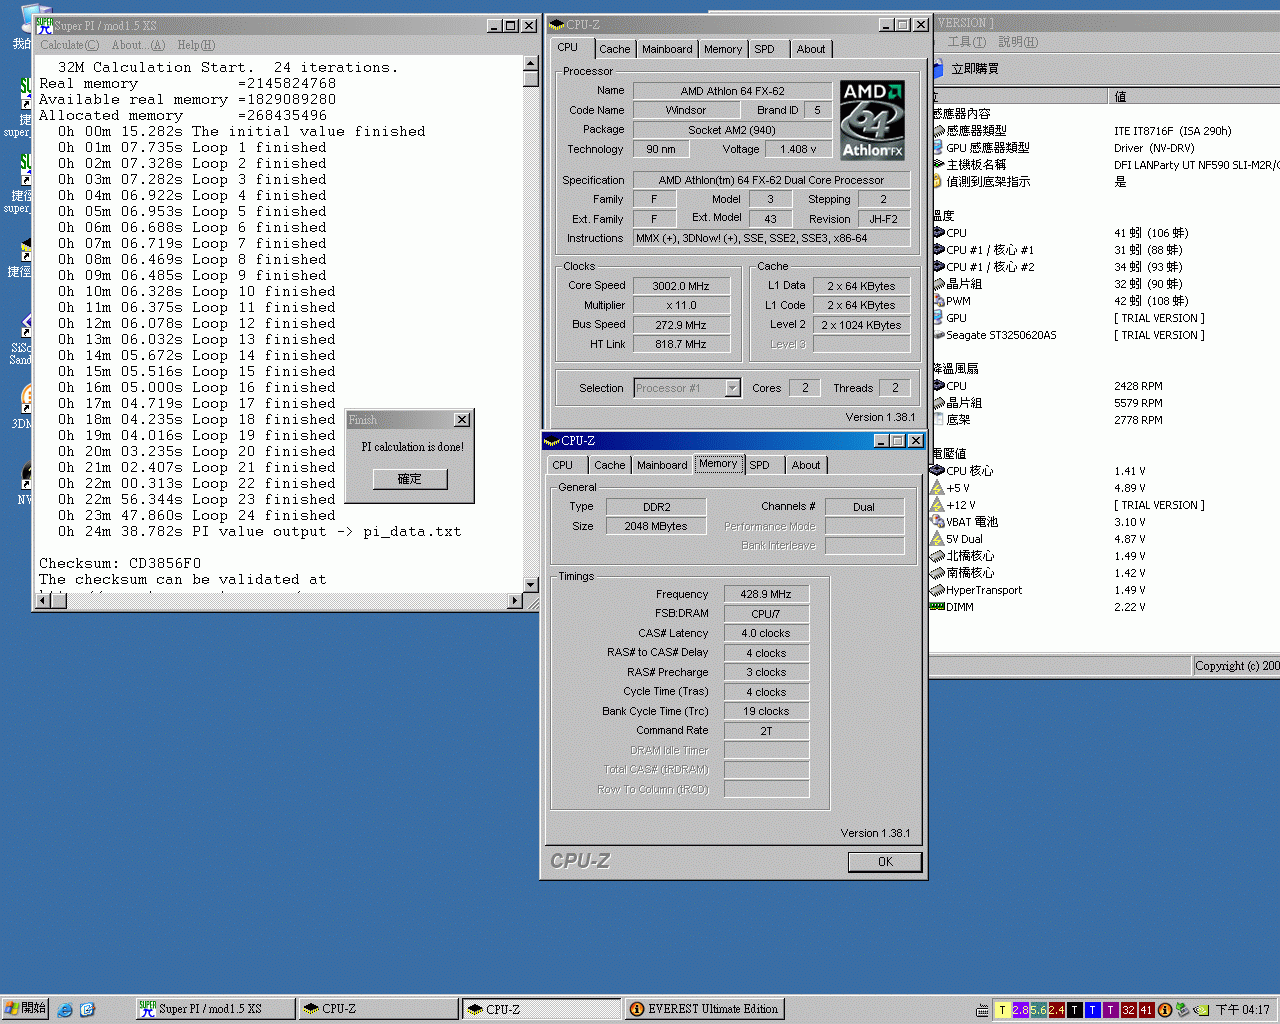This screenshot has height=1024, width=1280.
Task: Click the Seagate ST3250620AS drive icon
Action: pos(938,335)
